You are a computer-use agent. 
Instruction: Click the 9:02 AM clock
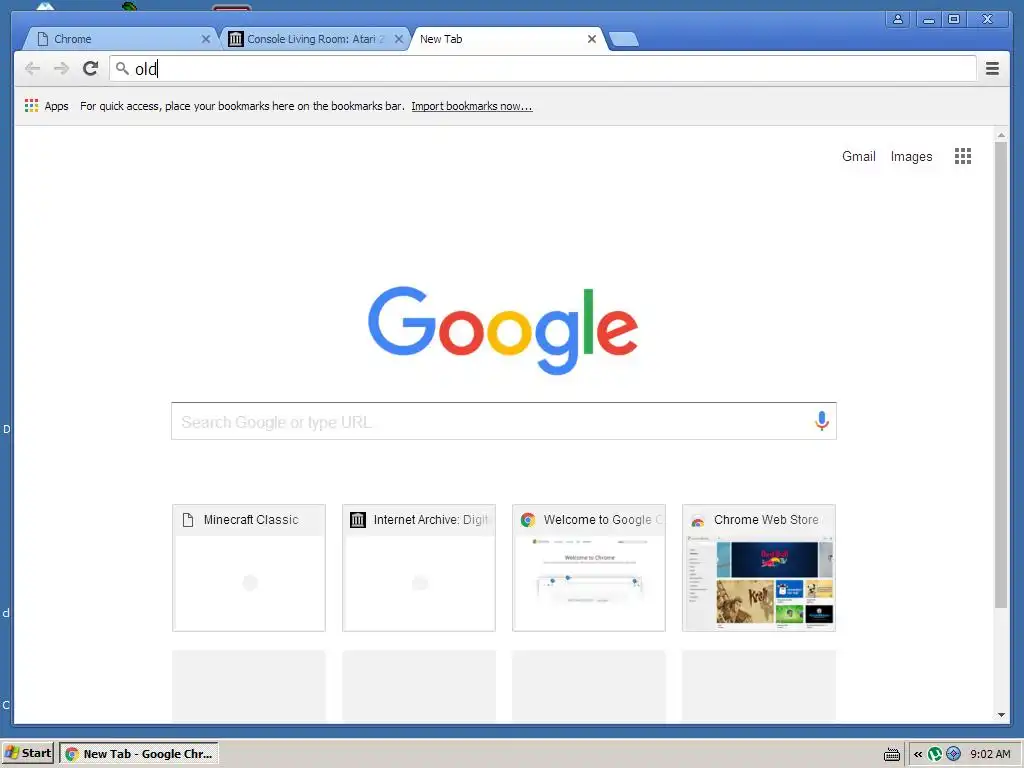[x=990, y=754]
